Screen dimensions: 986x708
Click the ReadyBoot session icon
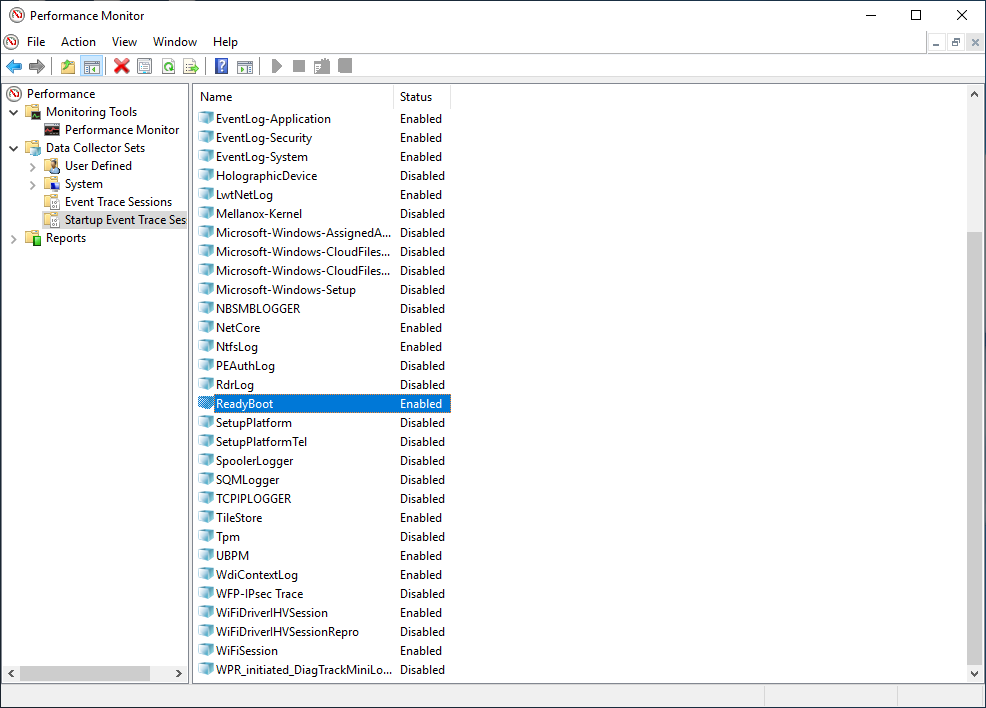click(206, 403)
